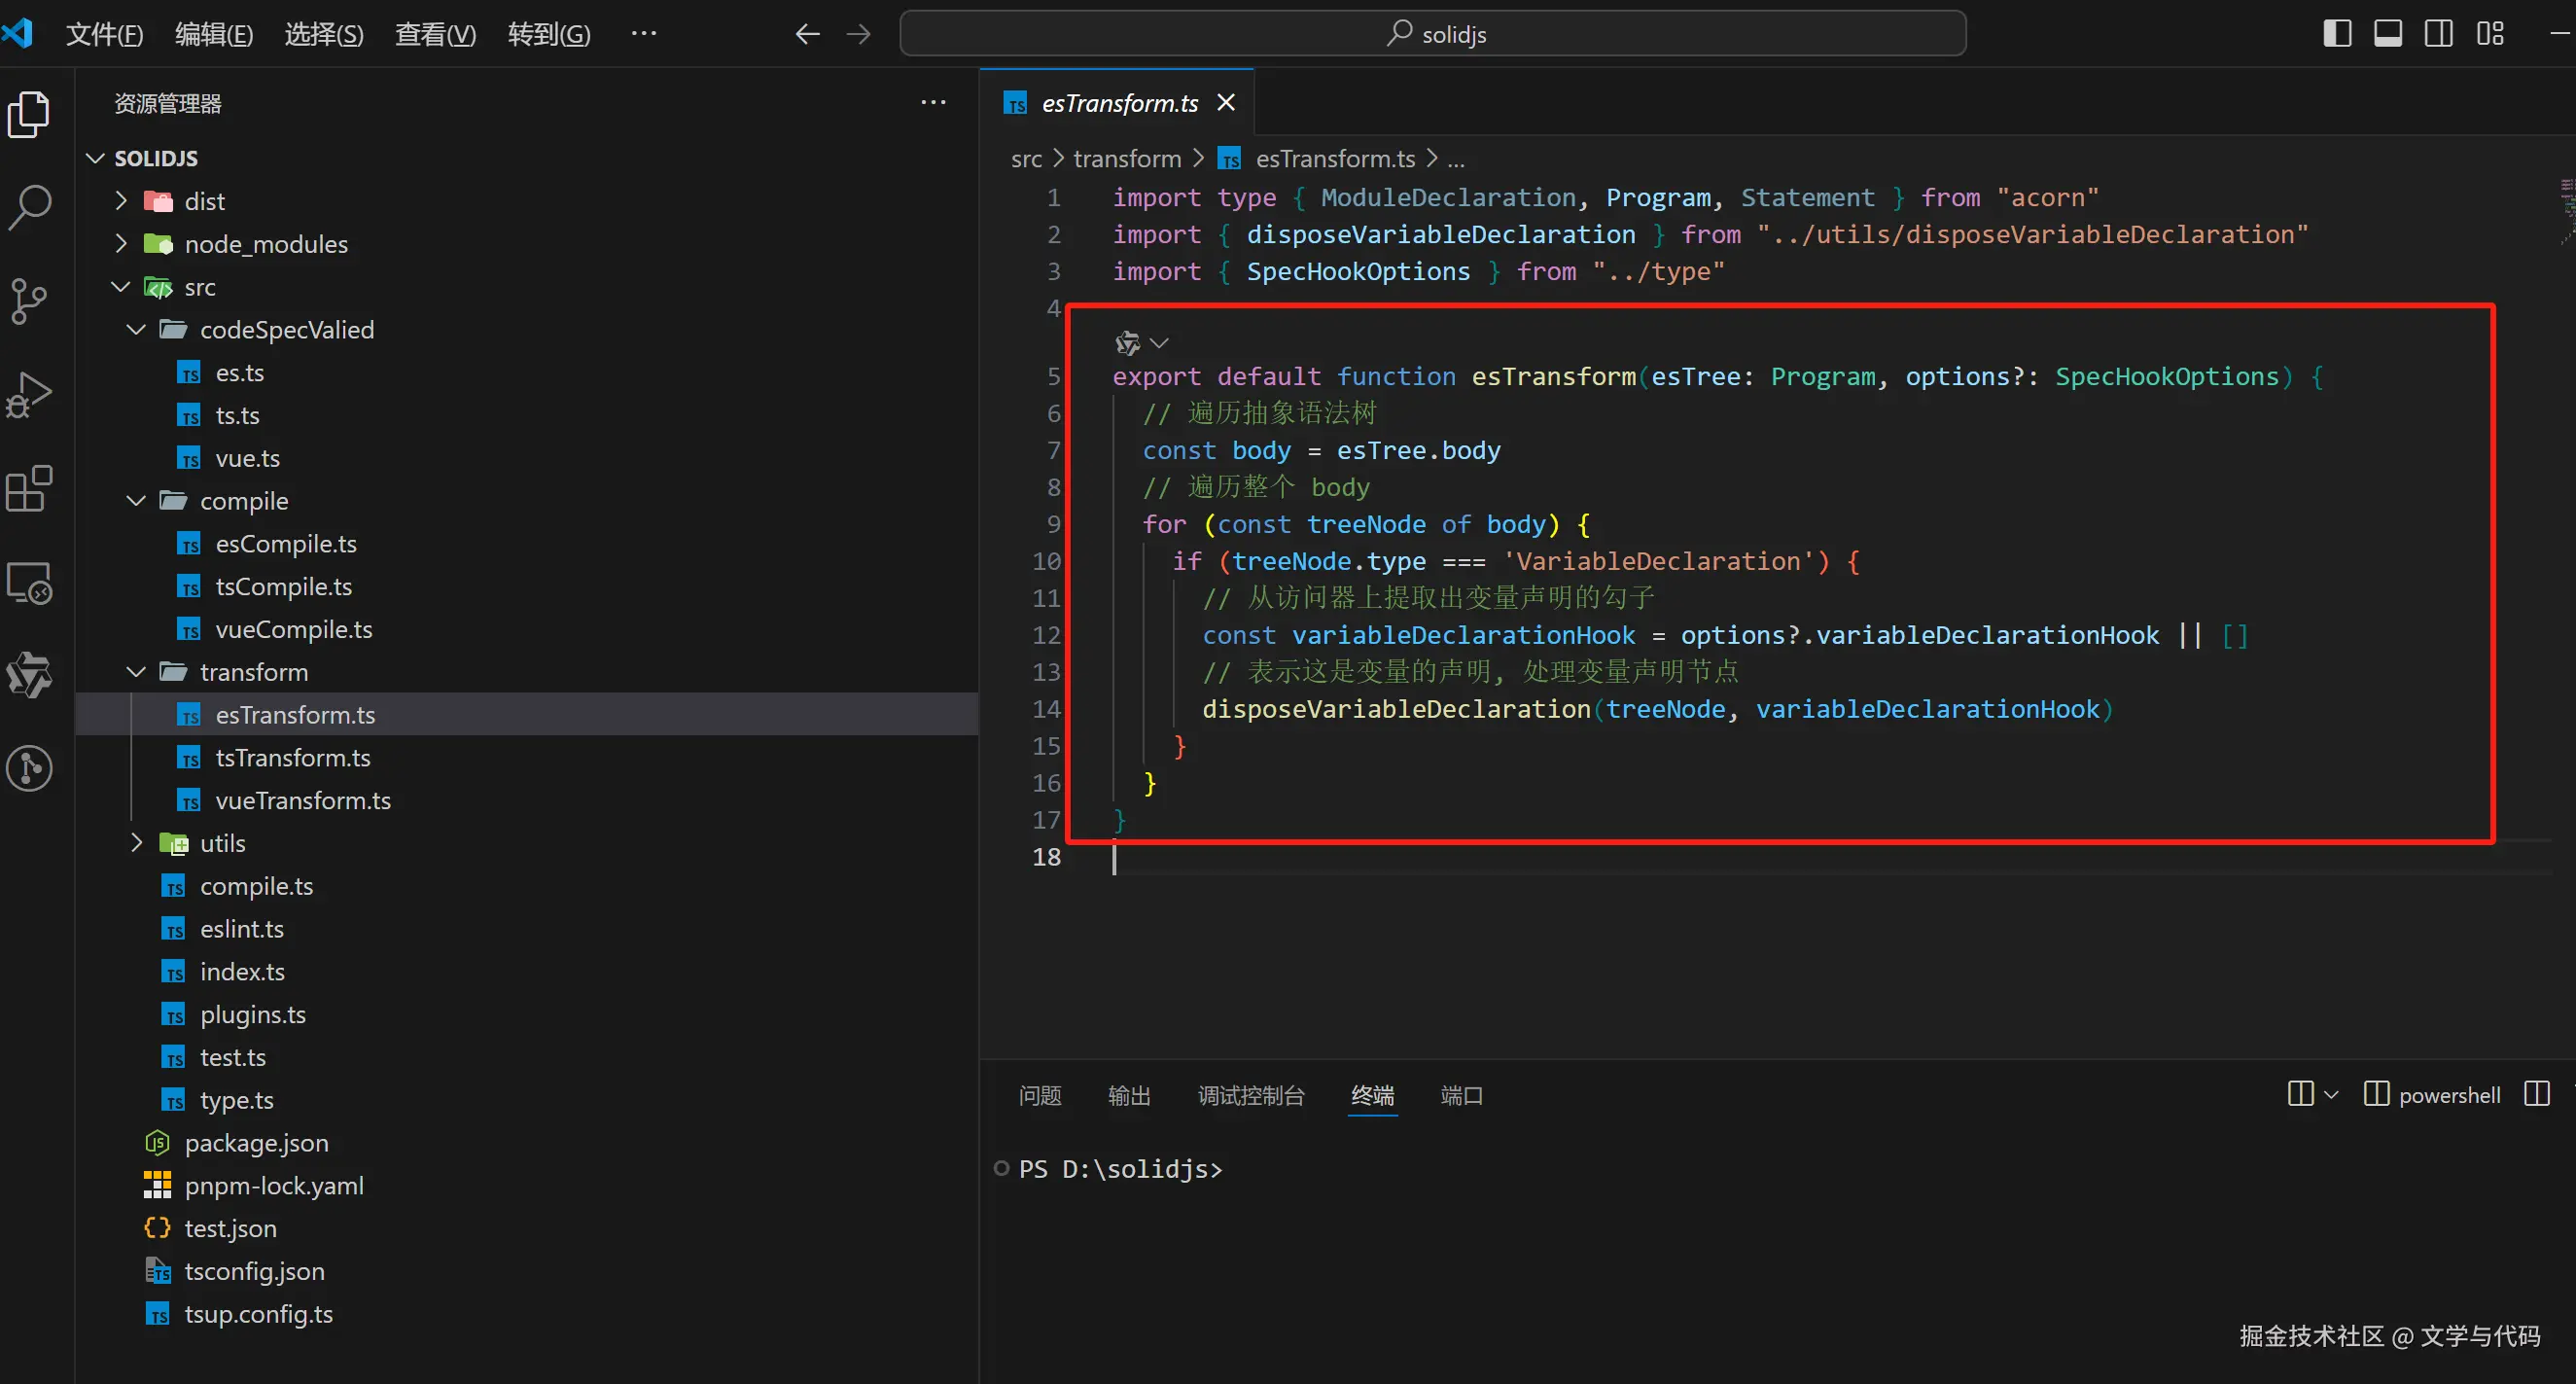Toggle the primary sidebar layout button
The width and height of the screenshot is (2576, 1384).
(2336, 33)
